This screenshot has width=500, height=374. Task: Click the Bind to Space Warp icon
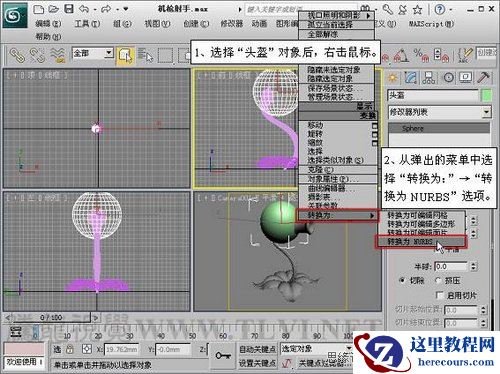click(58, 55)
